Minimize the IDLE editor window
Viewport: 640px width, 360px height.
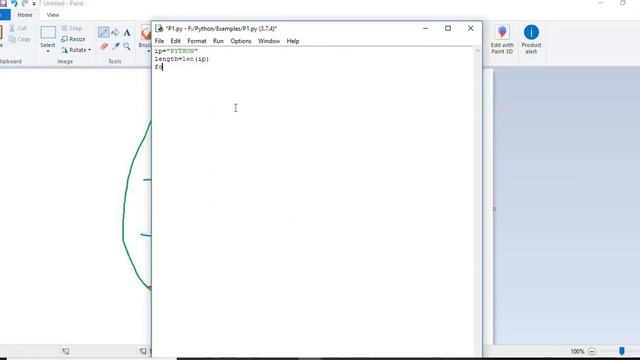tap(426, 28)
